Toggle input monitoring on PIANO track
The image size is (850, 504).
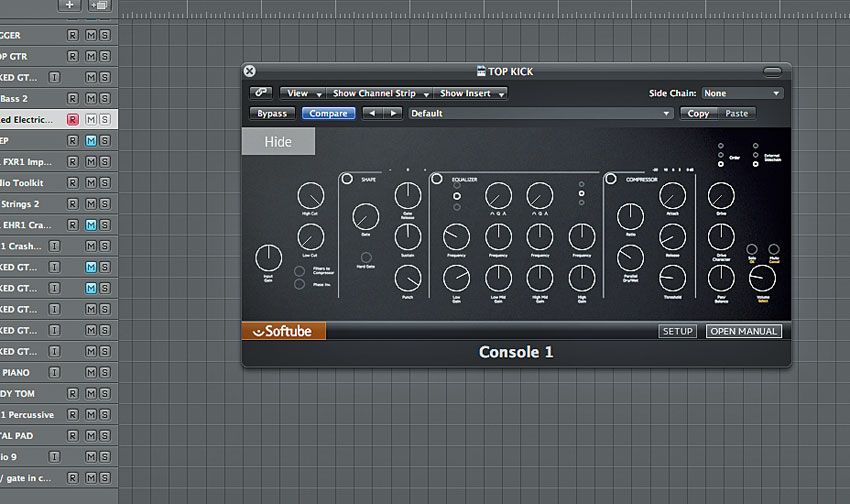tap(54, 372)
